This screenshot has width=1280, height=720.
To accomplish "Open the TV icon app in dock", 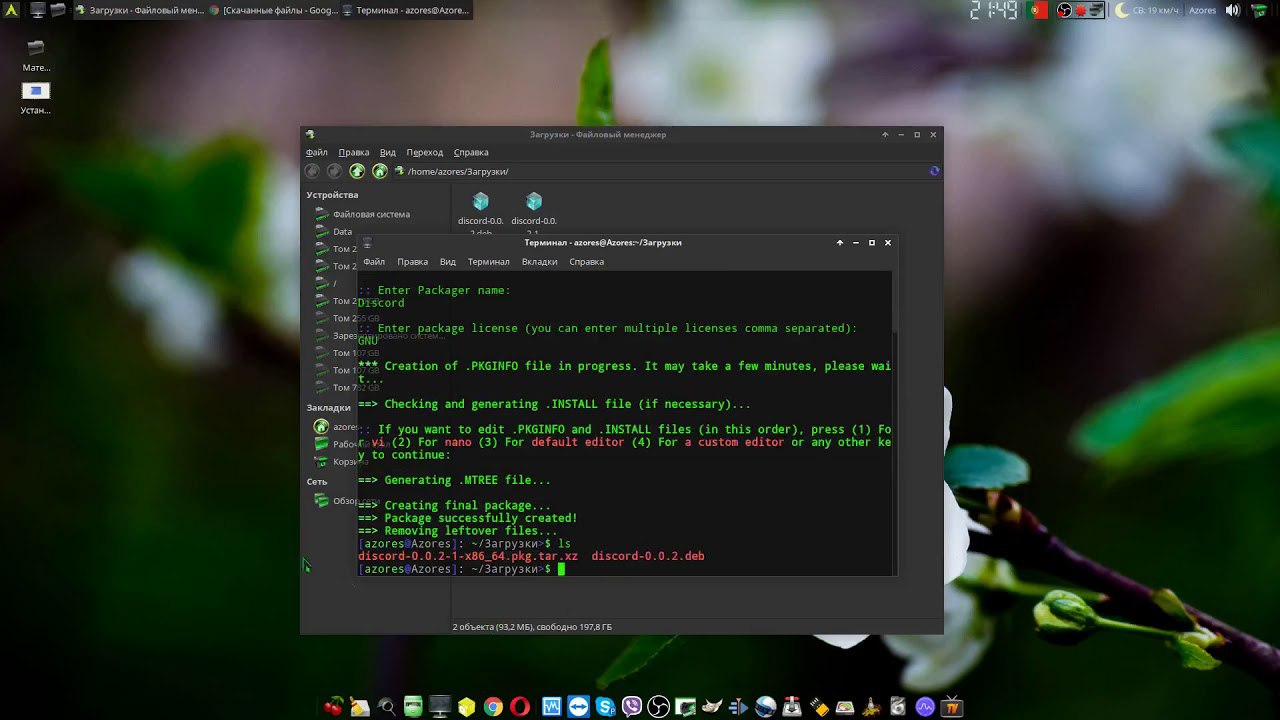I will point(951,707).
